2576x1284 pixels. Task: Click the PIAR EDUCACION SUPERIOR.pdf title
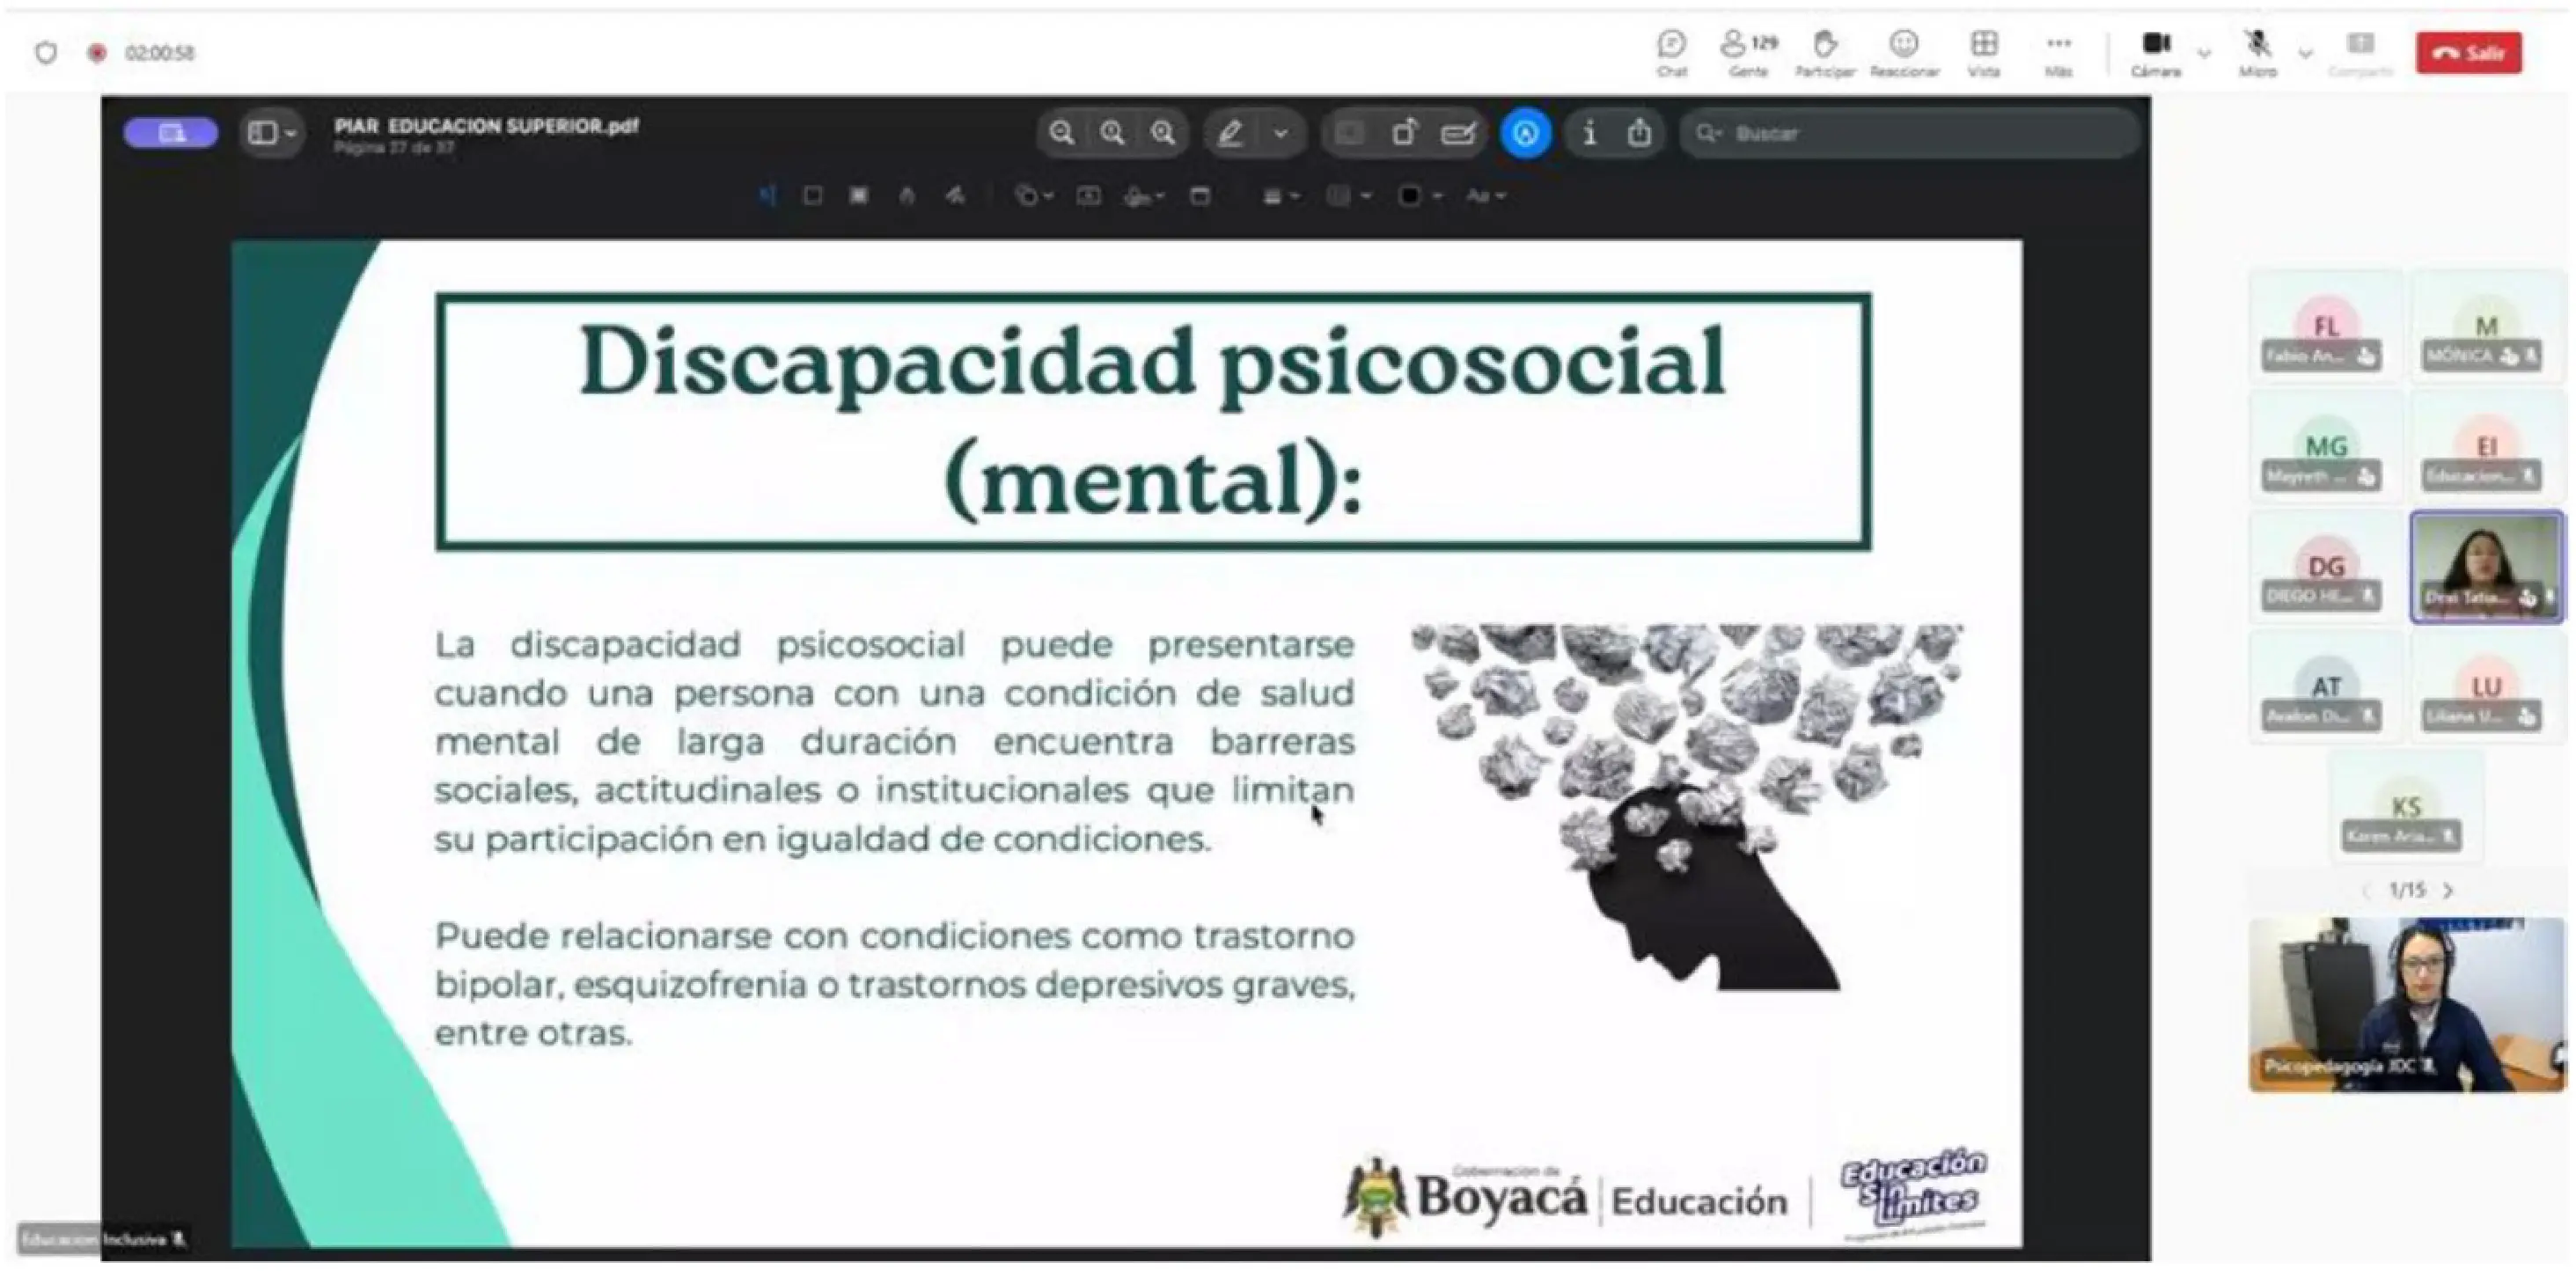click(486, 126)
